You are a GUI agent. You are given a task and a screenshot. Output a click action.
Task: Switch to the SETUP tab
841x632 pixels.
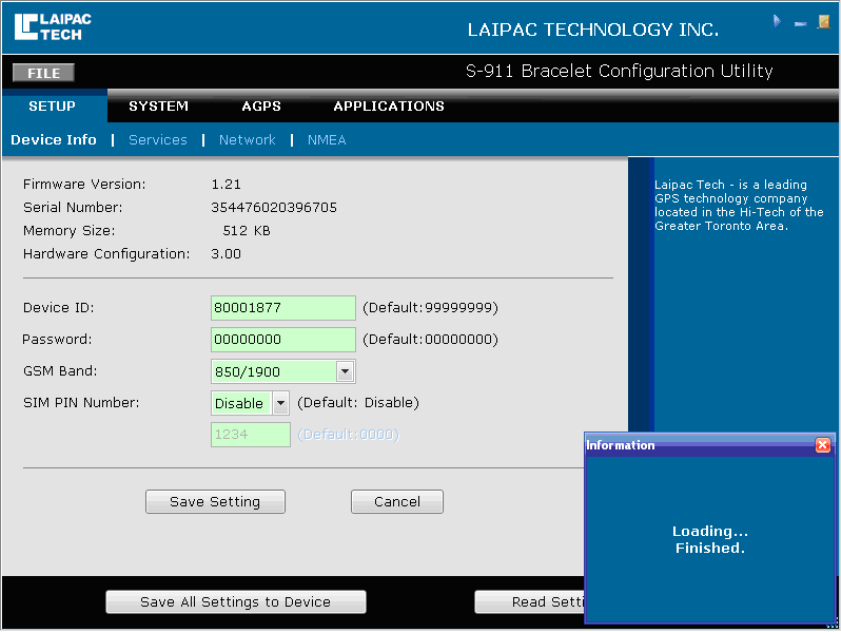pyautogui.click(x=52, y=106)
